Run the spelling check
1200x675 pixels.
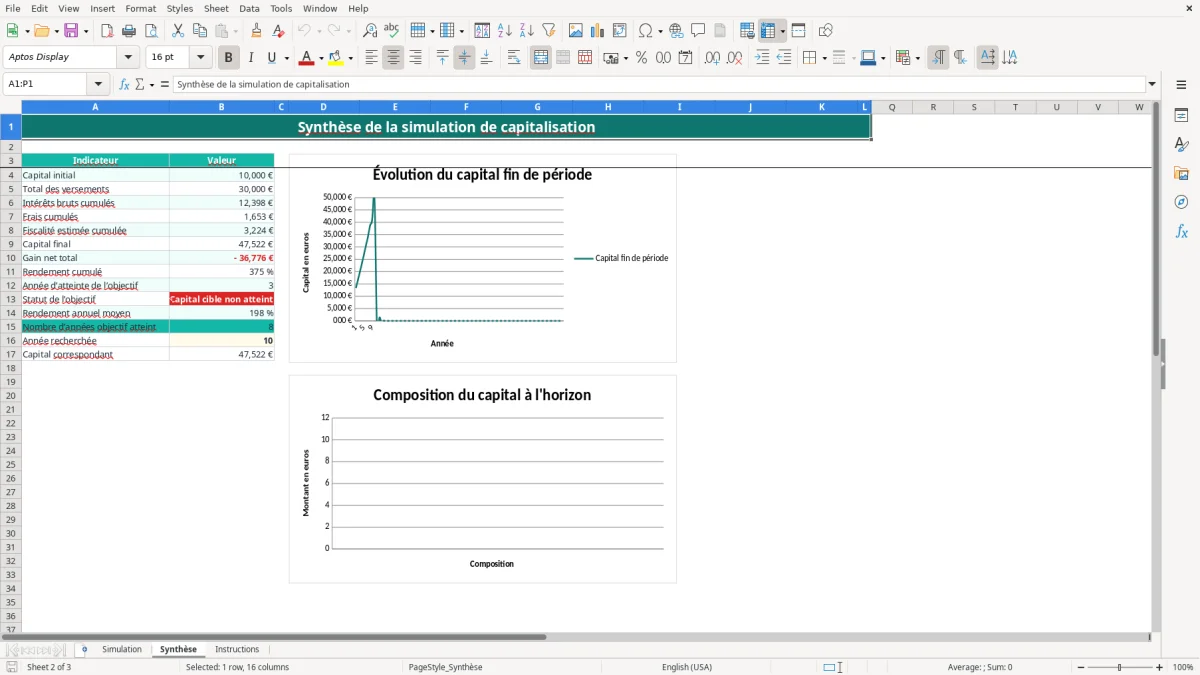(392, 31)
